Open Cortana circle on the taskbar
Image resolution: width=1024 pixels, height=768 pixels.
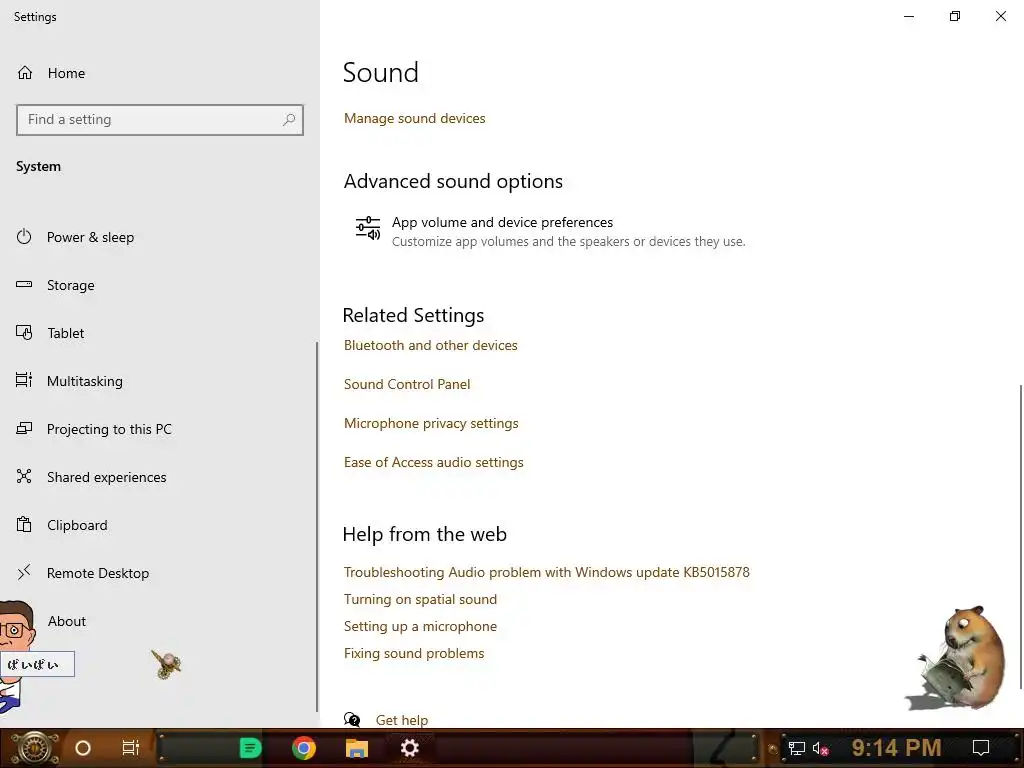[x=83, y=748]
